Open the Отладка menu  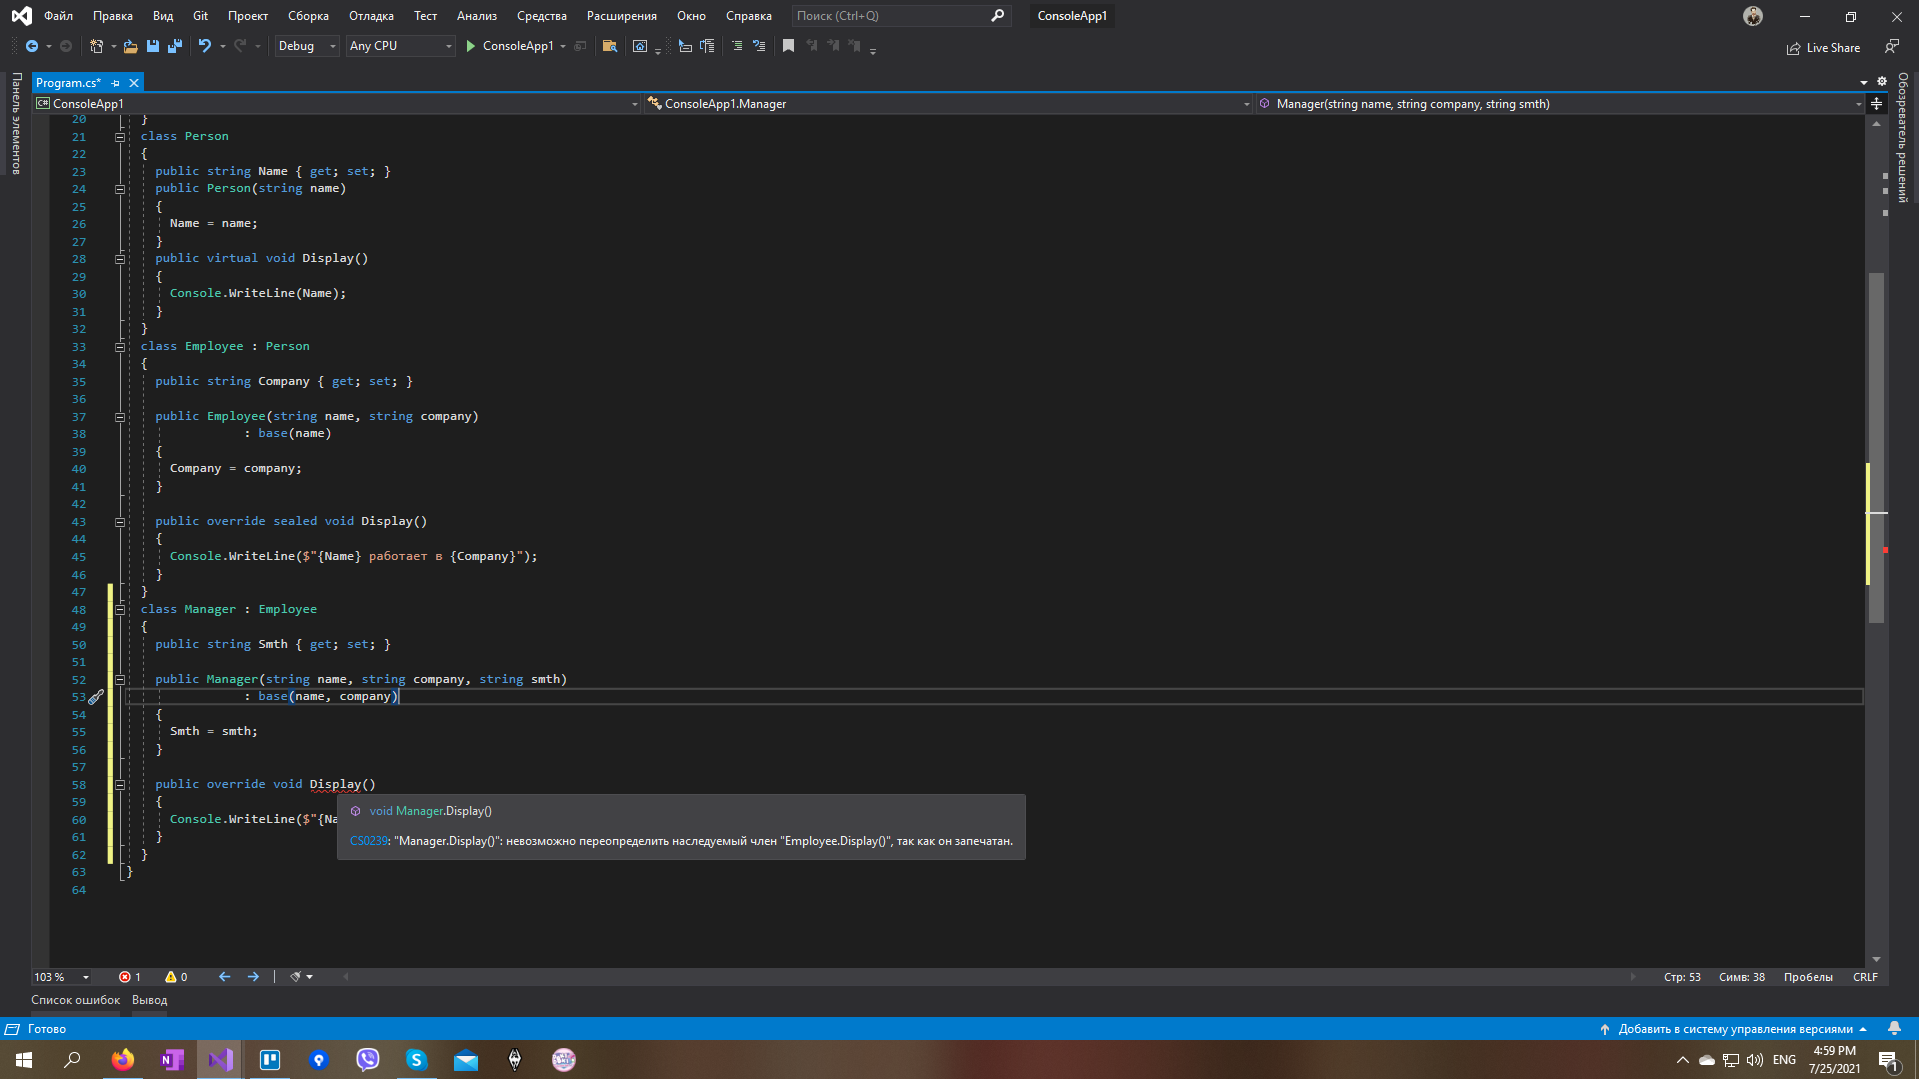click(x=371, y=16)
